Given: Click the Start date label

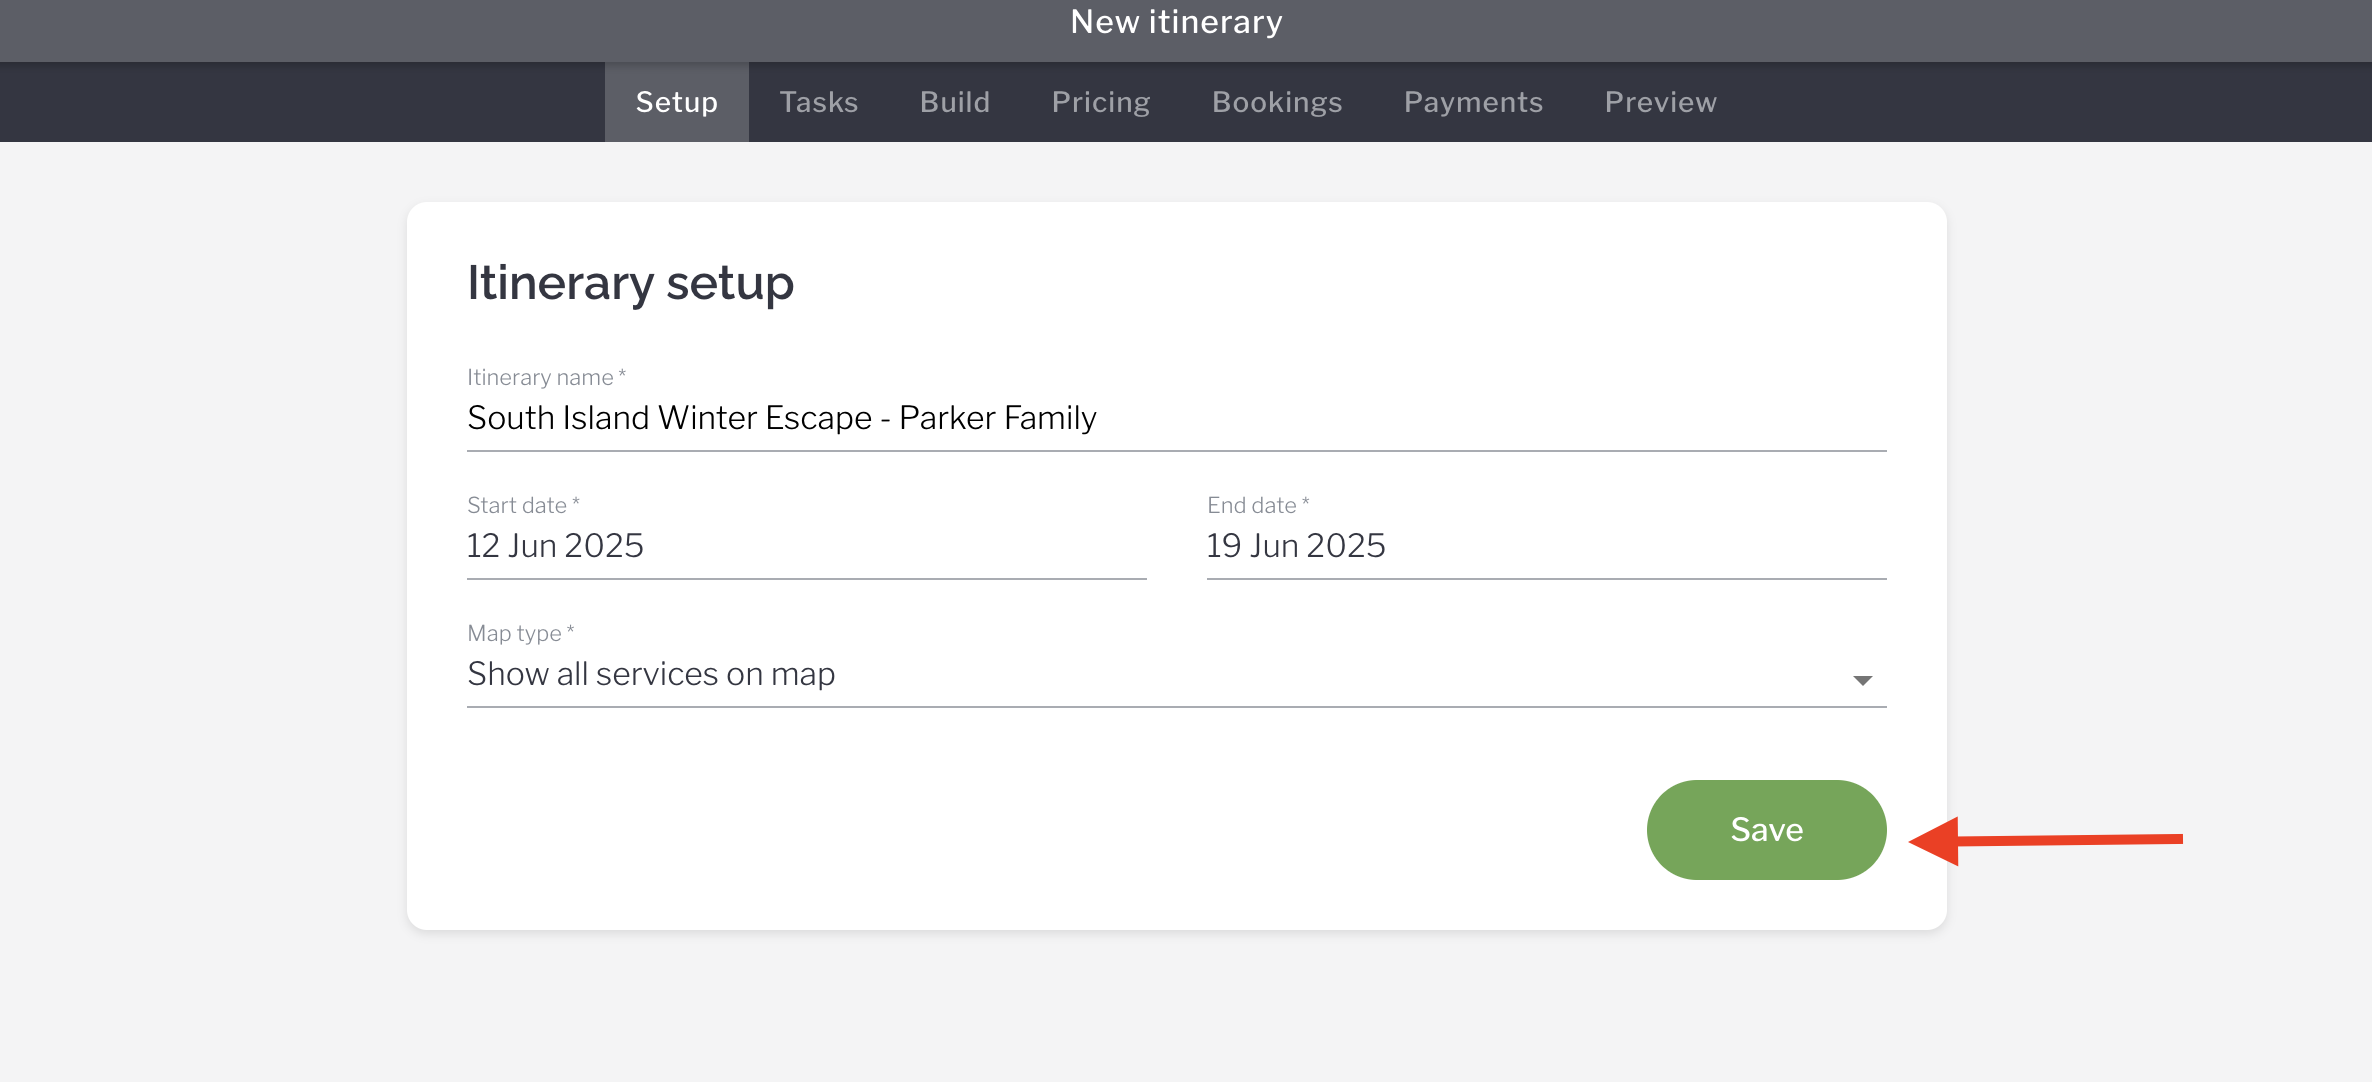Looking at the screenshot, I should (522, 505).
